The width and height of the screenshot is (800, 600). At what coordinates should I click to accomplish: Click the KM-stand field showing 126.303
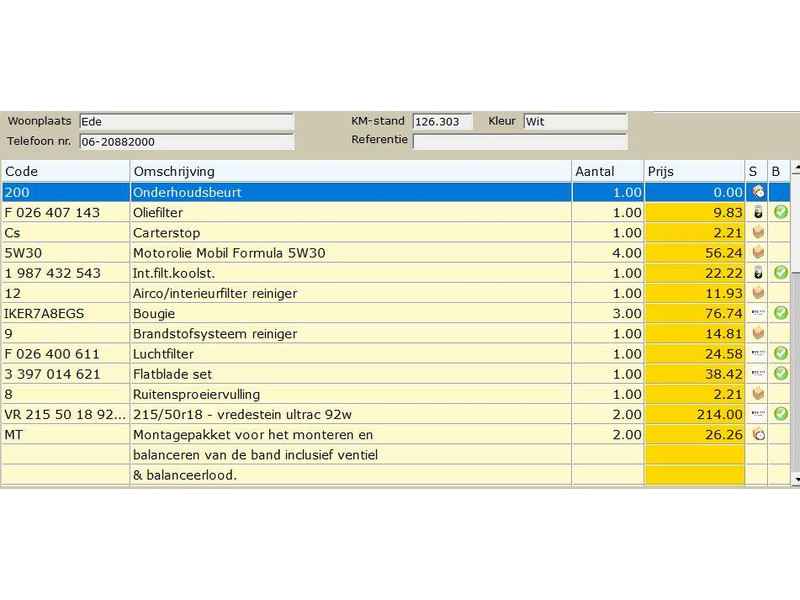[442, 122]
